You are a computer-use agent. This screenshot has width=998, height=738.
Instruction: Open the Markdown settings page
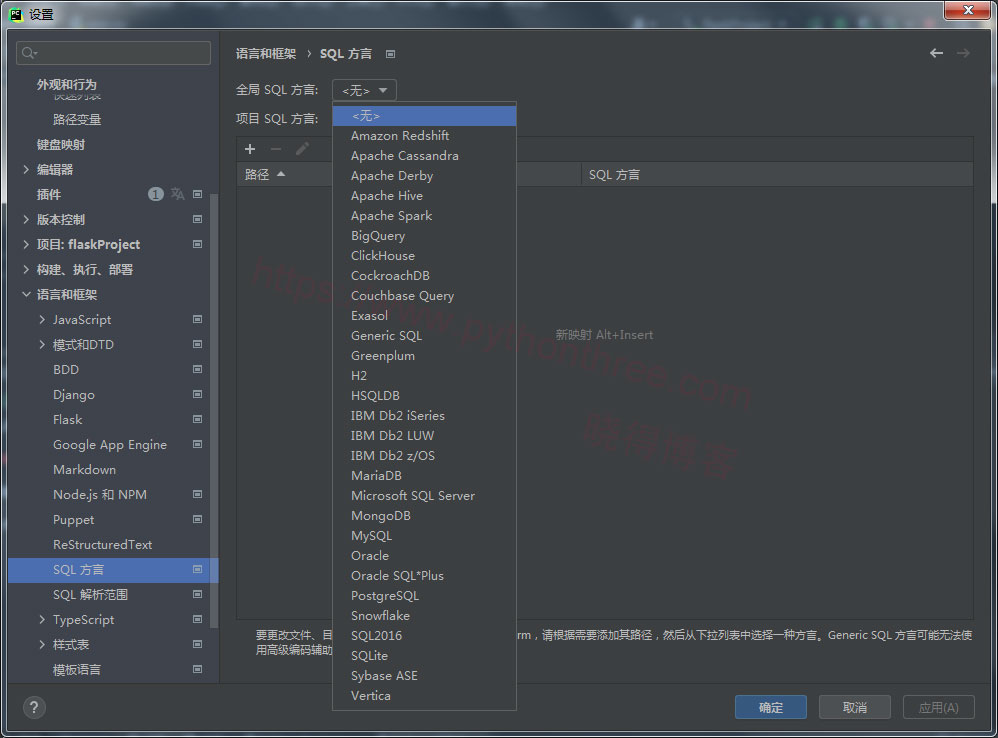pos(85,470)
